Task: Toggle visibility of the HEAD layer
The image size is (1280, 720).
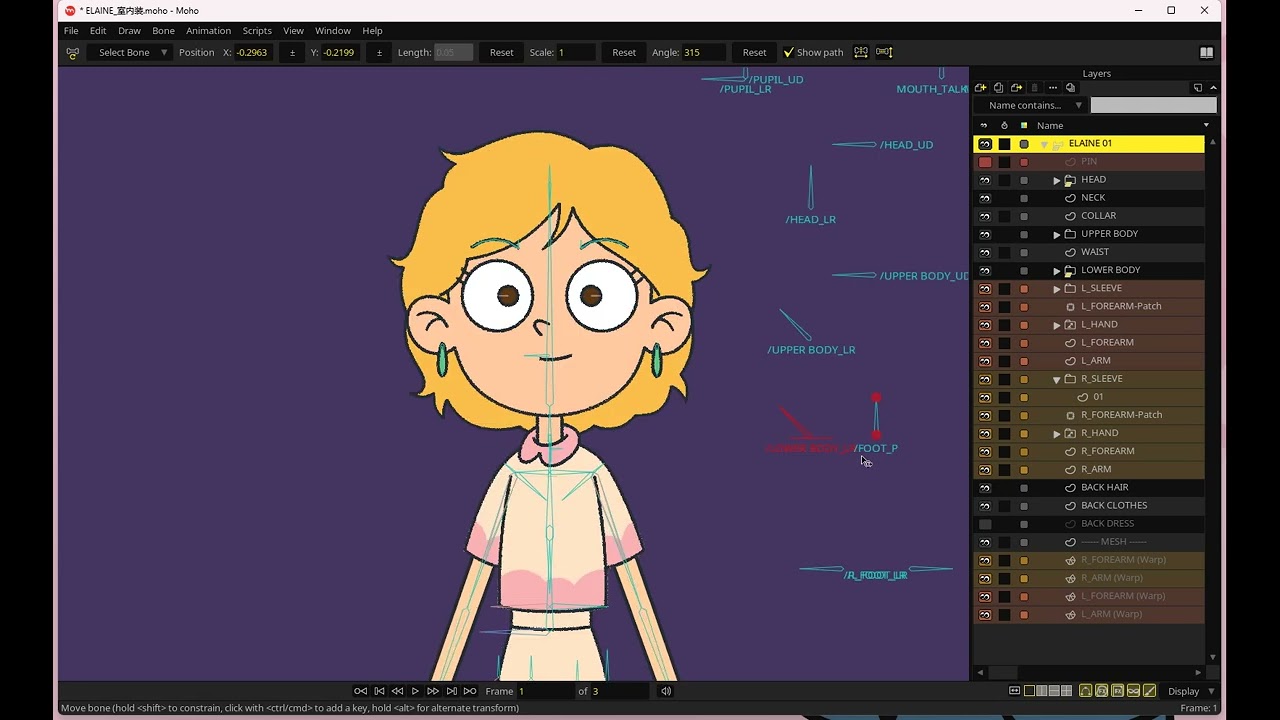Action: (985, 180)
